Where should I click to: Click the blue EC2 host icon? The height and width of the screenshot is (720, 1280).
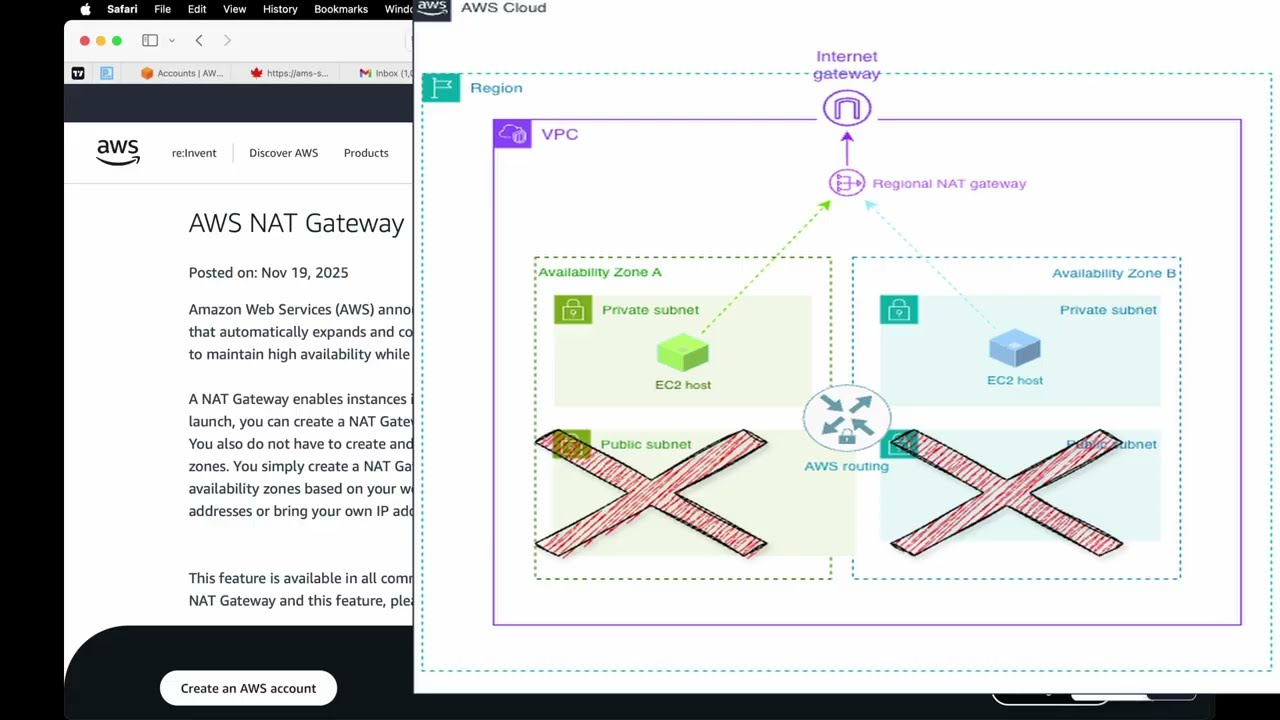[x=1015, y=349]
